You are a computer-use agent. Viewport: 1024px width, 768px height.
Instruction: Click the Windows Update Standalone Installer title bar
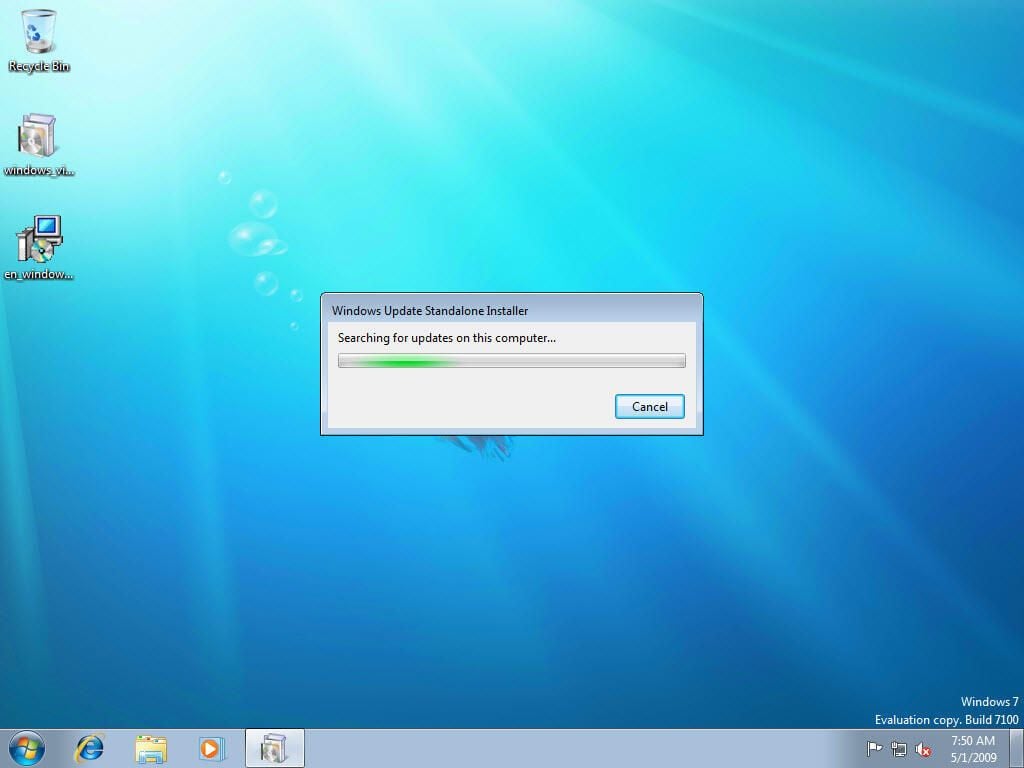[x=511, y=310]
